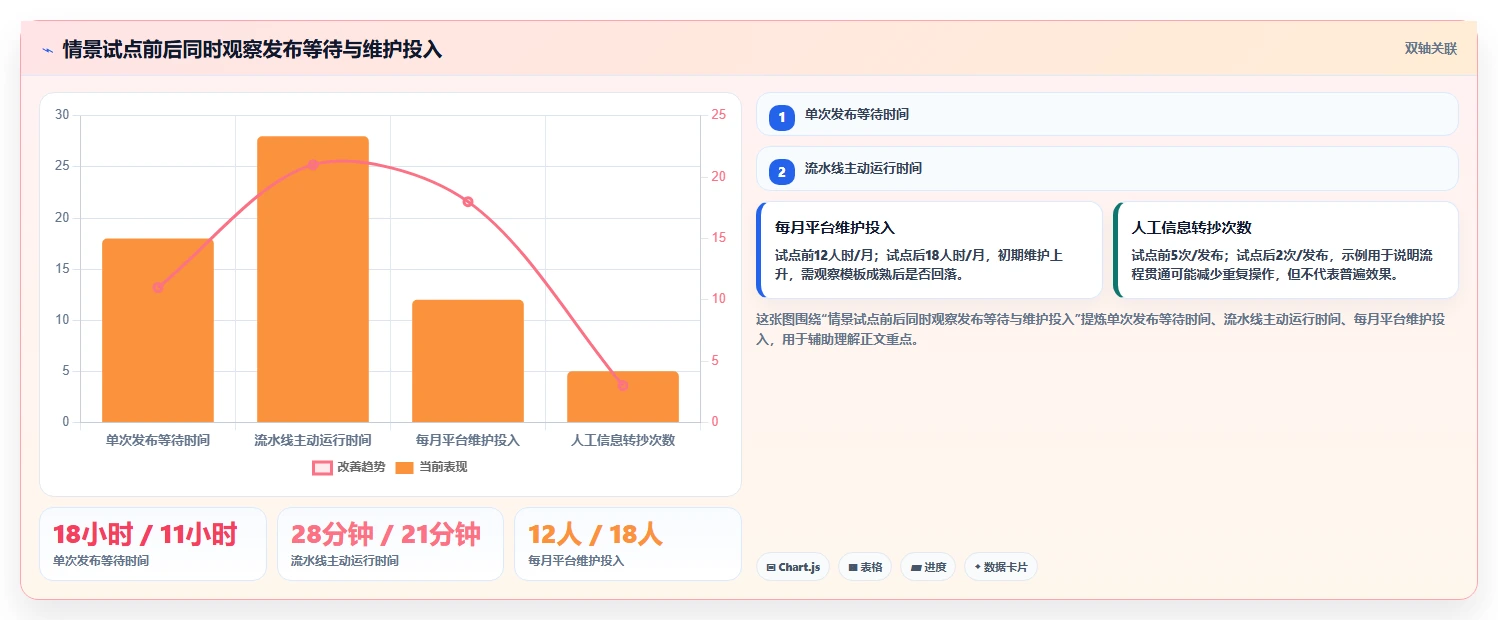Click trend line point above 每月平台维护投入 bar
This screenshot has height=620, width=1498.
(x=468, y=201)
